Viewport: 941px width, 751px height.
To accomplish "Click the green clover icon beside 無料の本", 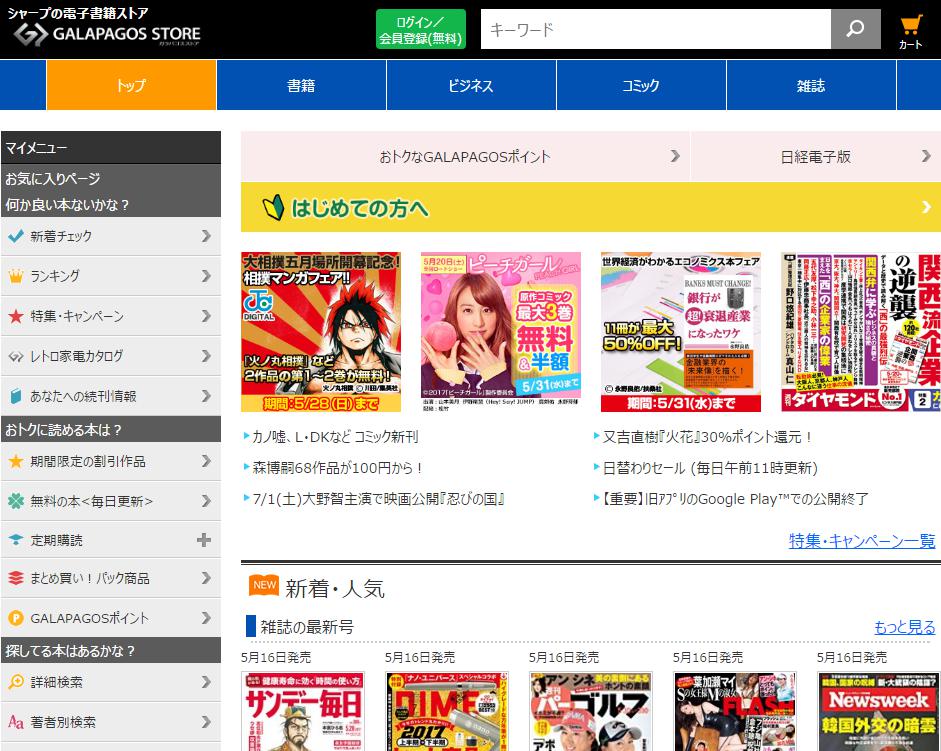I will (x=16, y=501).
